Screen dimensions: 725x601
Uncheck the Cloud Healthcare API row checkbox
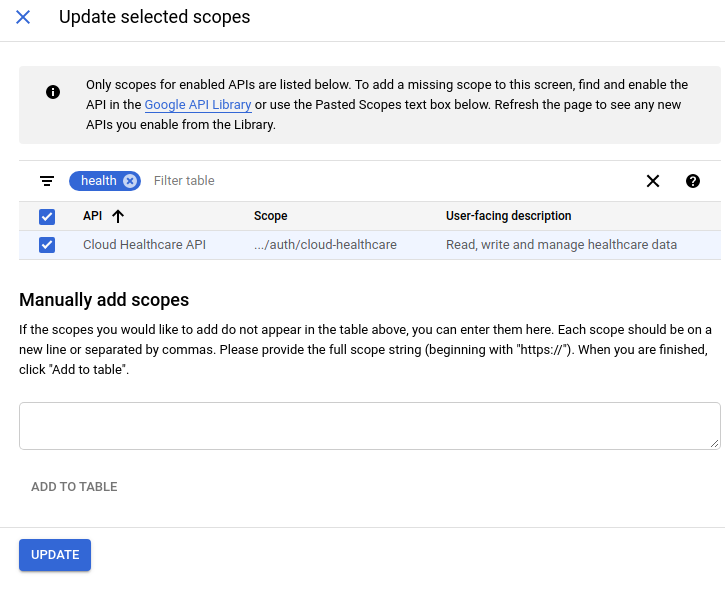pos(47,245)
